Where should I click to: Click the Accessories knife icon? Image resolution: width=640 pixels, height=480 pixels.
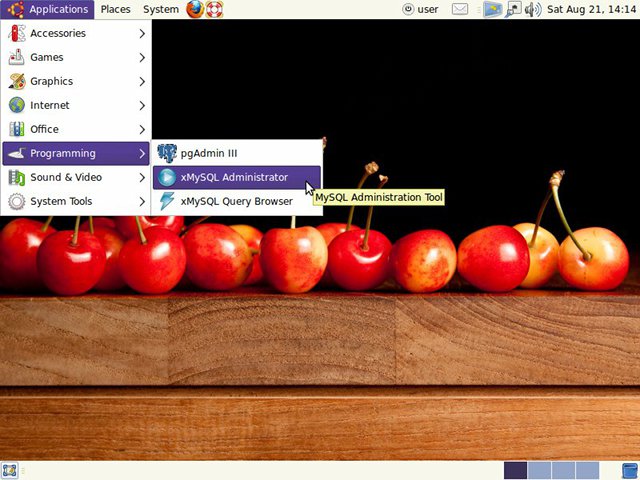[17, 33]
